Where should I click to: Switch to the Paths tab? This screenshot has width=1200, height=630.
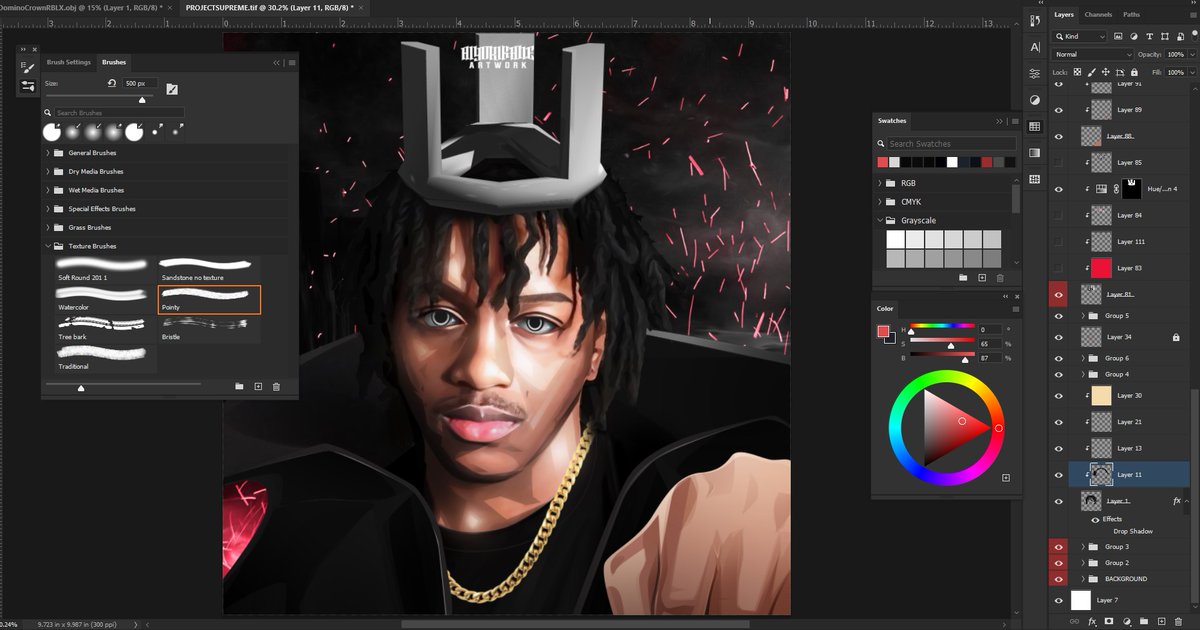click(x=1131, y=15)
